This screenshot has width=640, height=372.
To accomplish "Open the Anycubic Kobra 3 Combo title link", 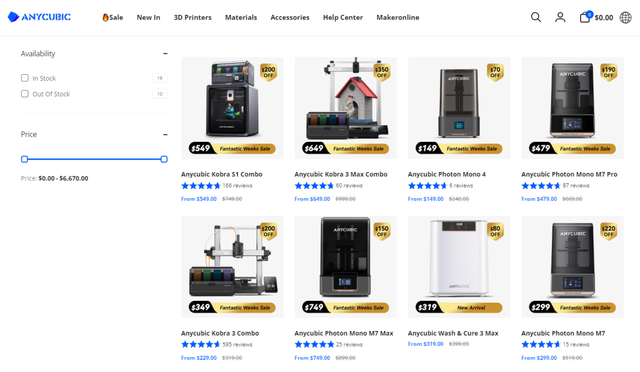I will pos(220,333).
